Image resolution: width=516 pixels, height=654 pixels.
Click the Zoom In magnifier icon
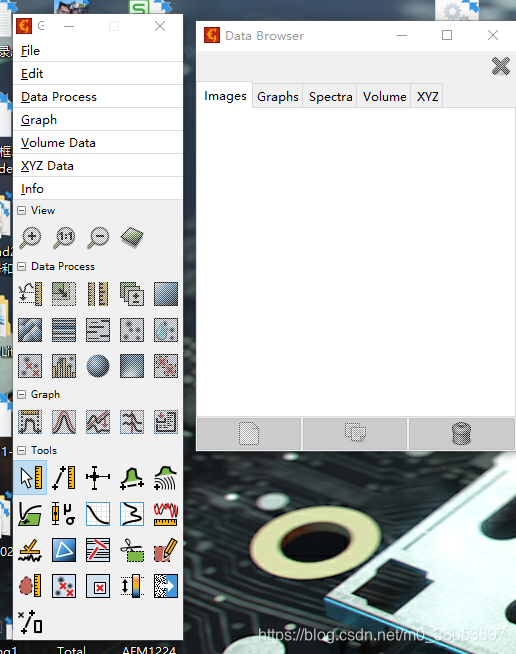pos(30,238)
